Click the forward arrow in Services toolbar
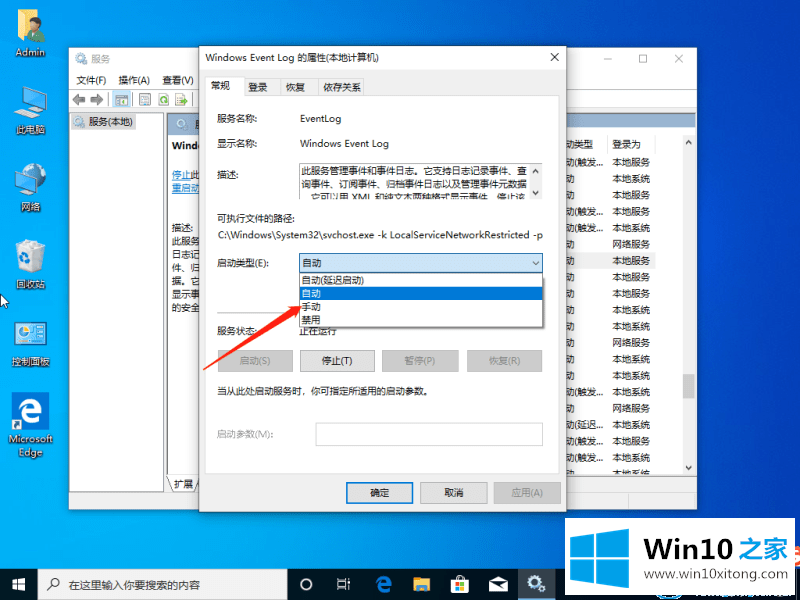Viewport: 800px width, 600px height. [x=96, y=99]
